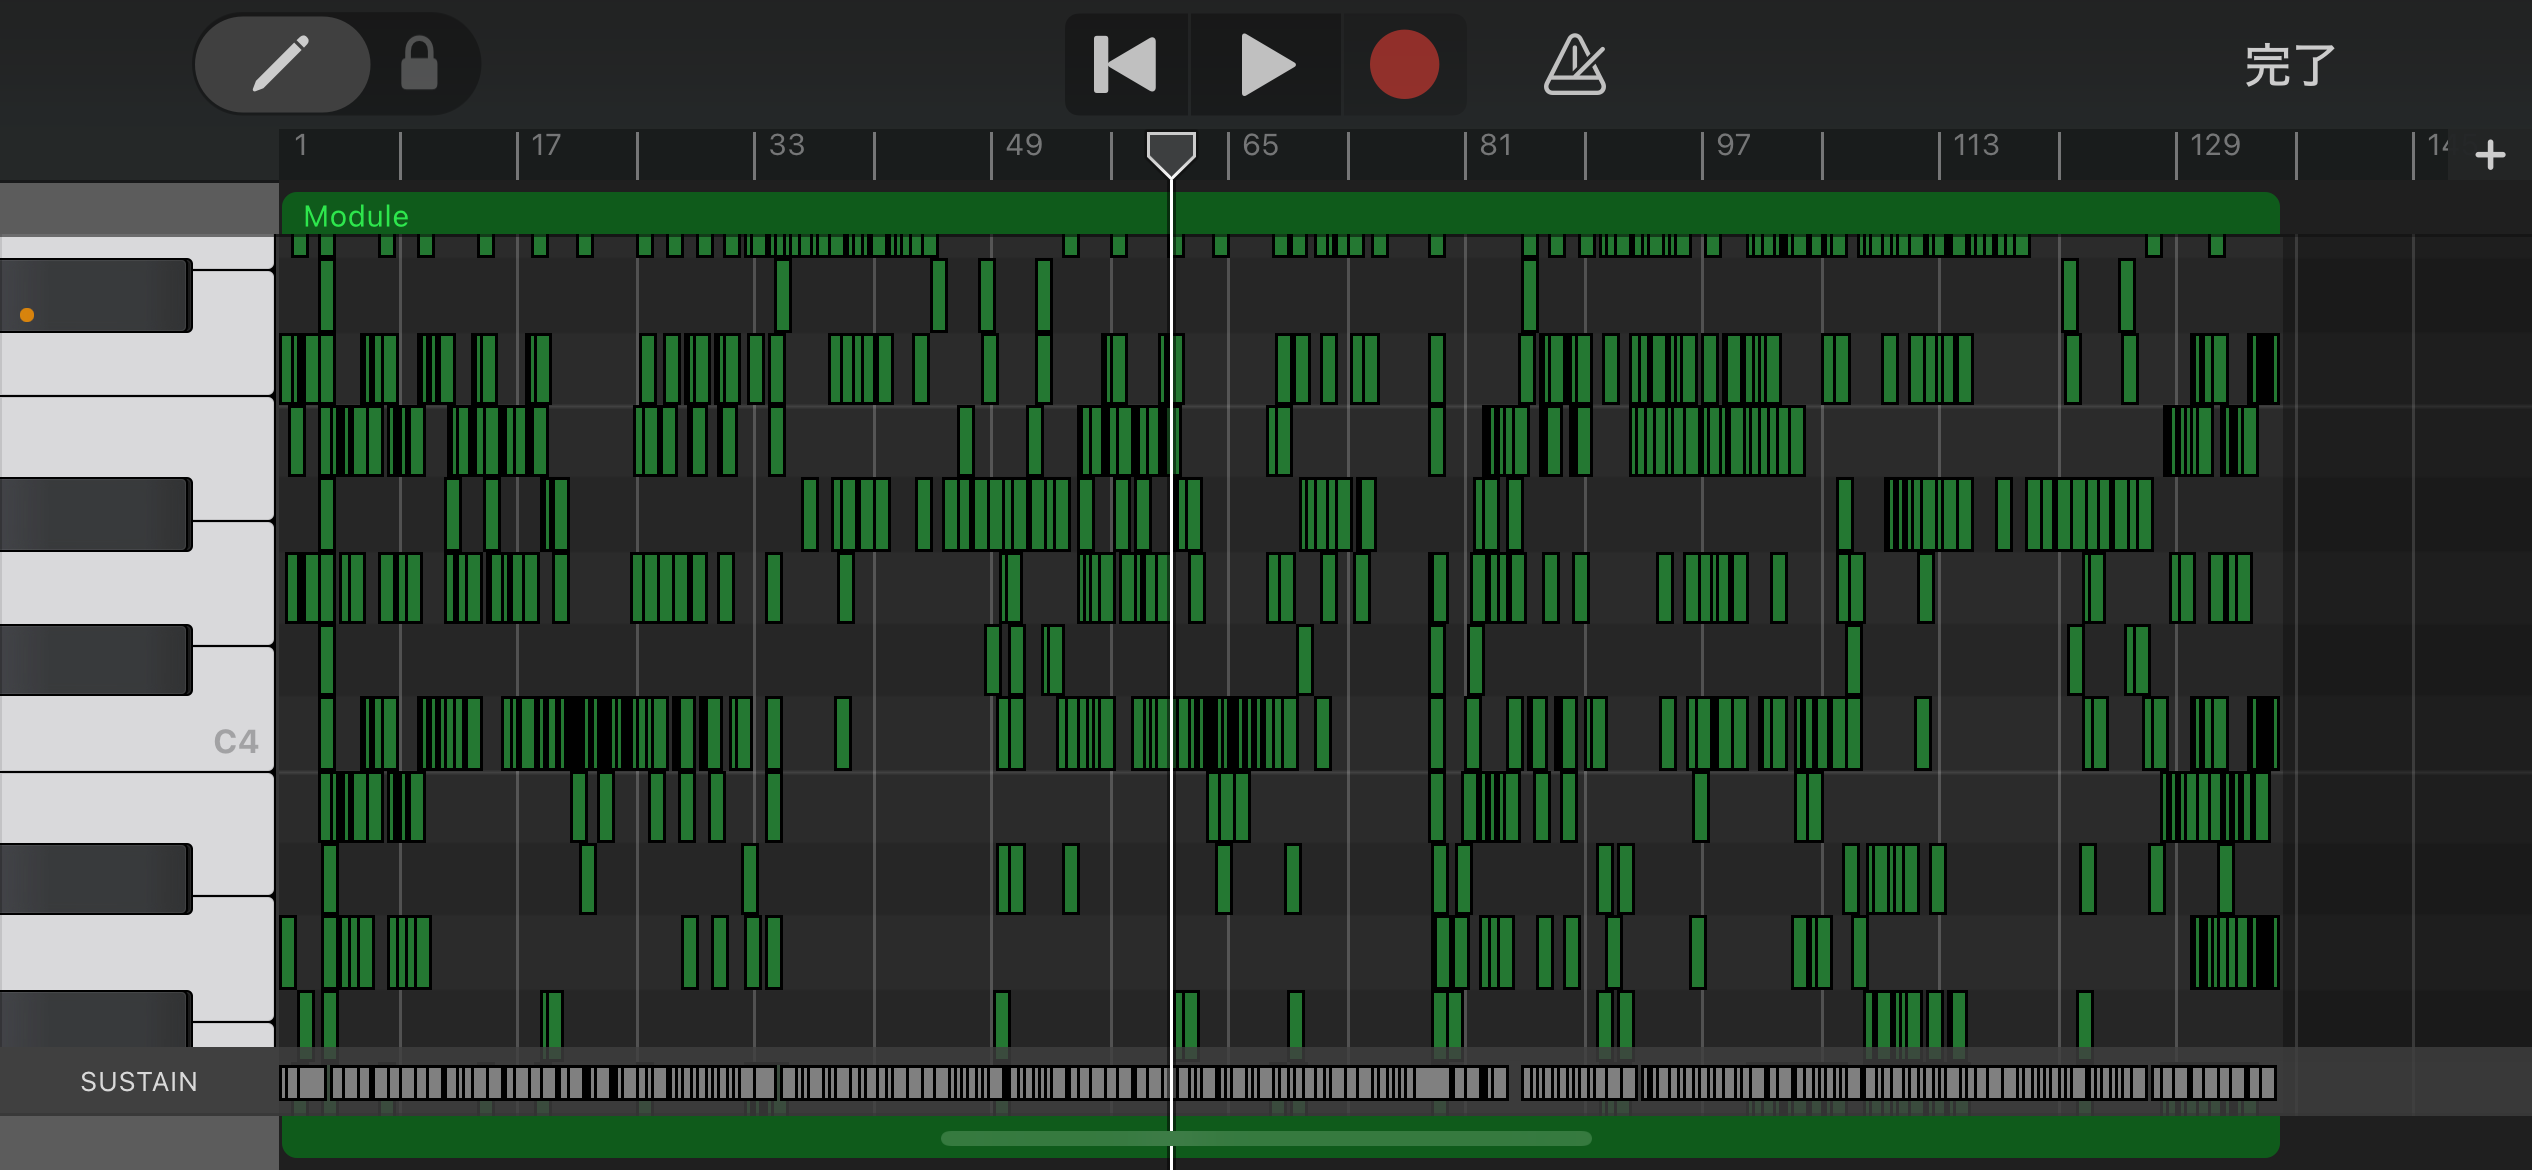Start recording with the red button

click(1403, 64)
